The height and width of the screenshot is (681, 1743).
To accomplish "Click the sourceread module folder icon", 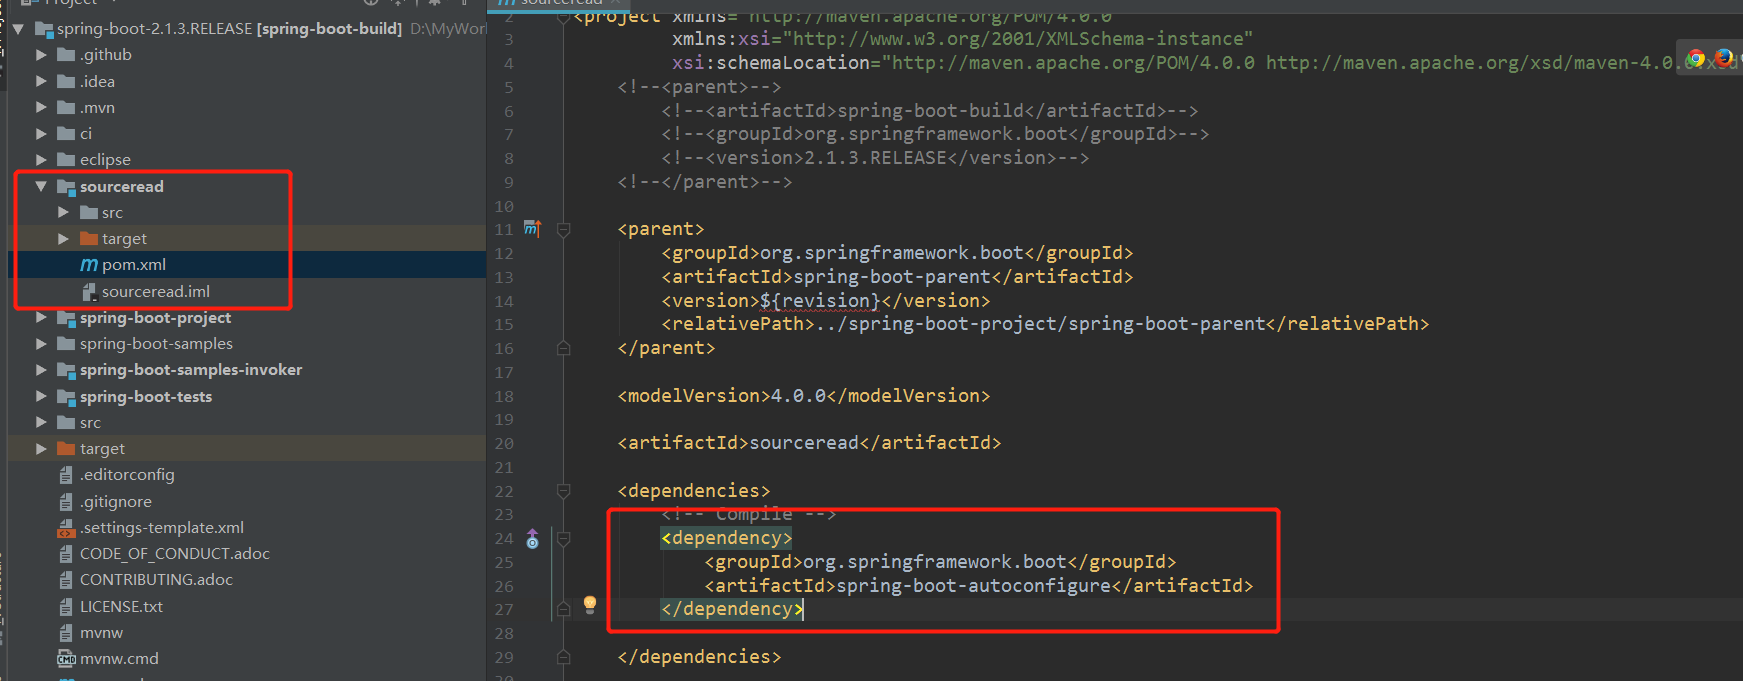I will [x=67, y=187].
